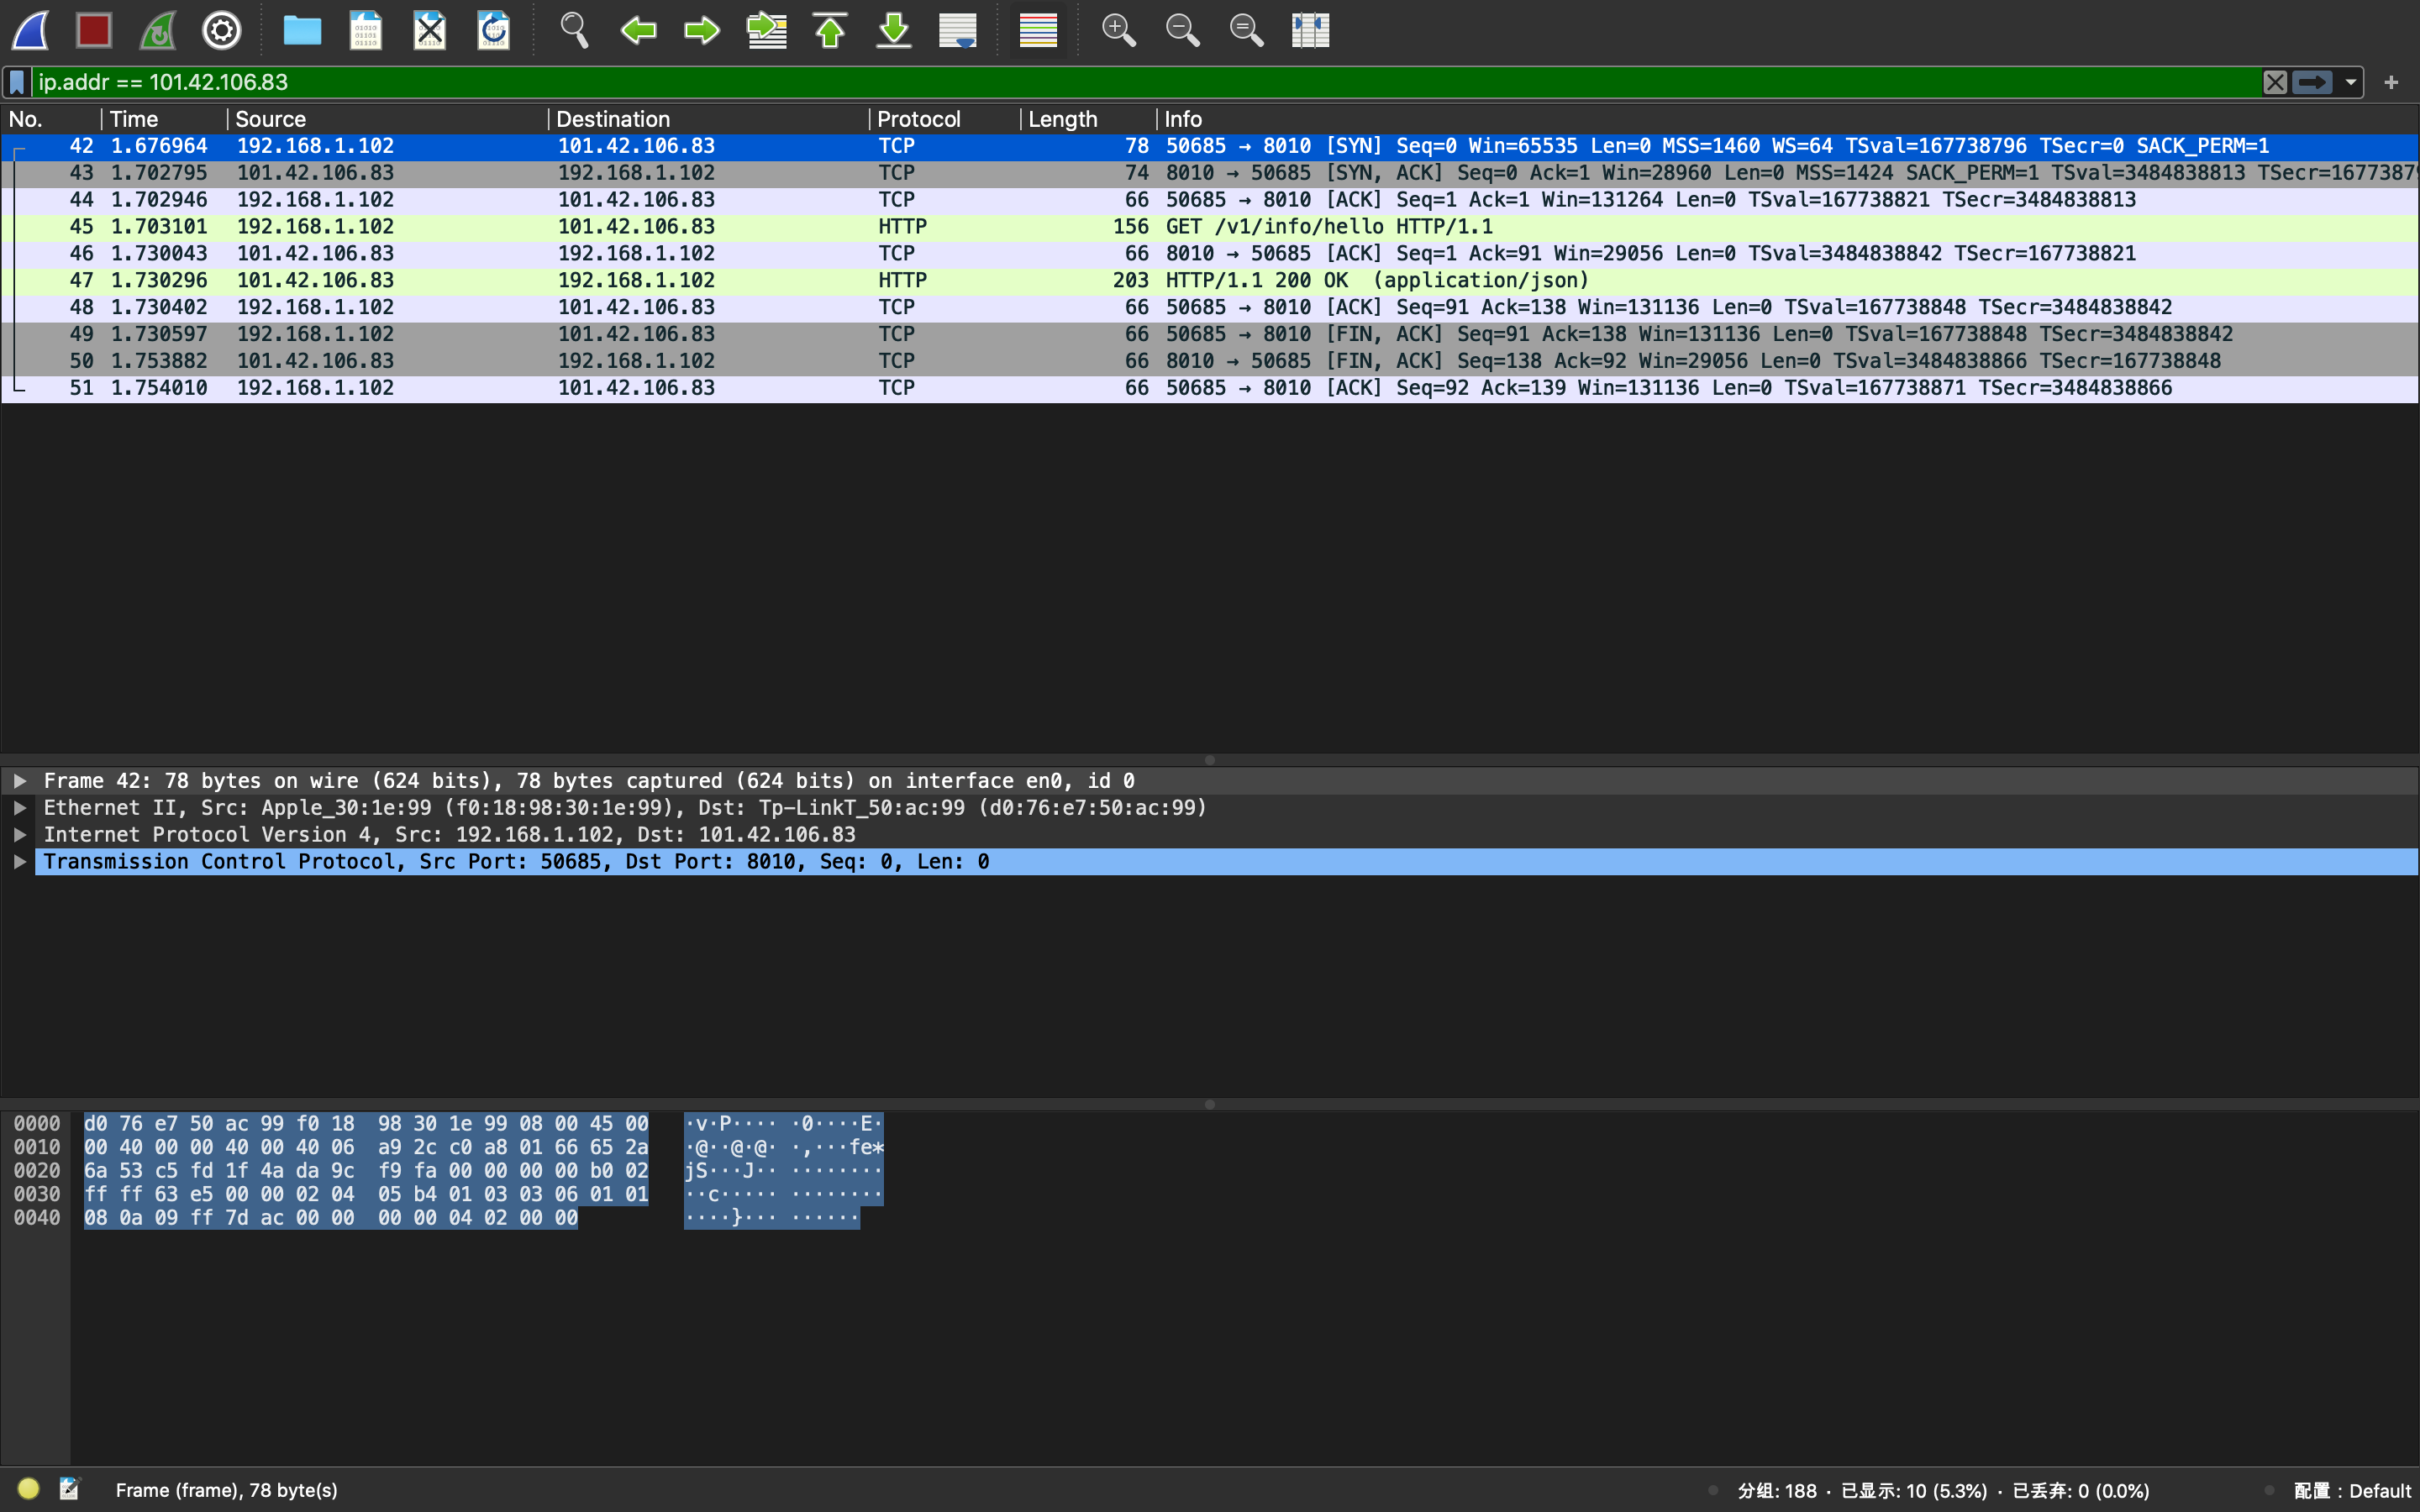The width and height of the screenshot is (2420, 1512).
Task: Click hex offset 0040 byte row
Action: [331, 1218]
